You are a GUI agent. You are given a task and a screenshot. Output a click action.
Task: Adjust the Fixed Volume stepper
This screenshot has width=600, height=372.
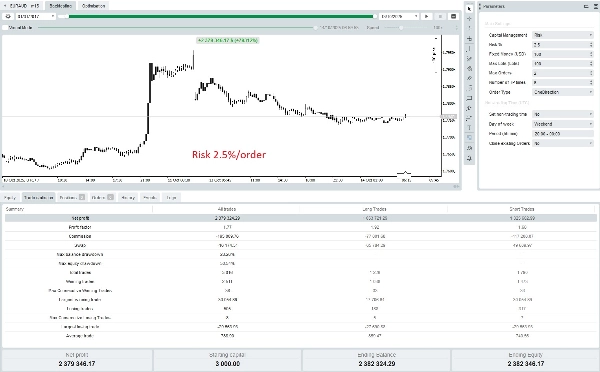(x=591, y=54)
